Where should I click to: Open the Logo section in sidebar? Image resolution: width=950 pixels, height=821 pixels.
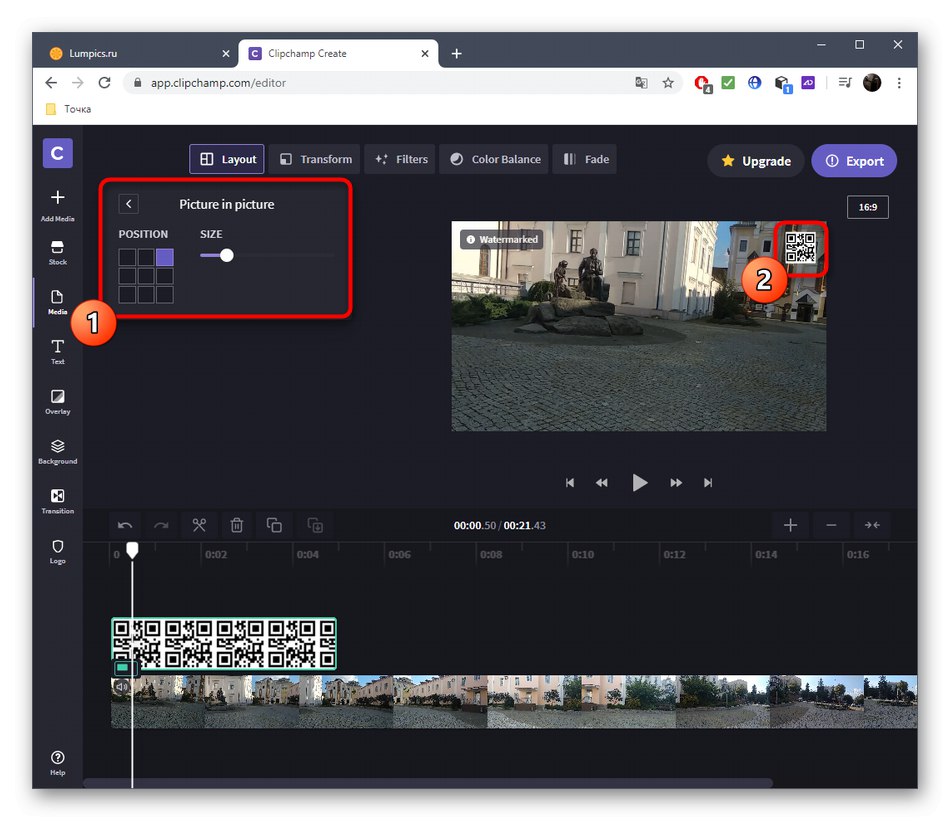coord(58,551)
